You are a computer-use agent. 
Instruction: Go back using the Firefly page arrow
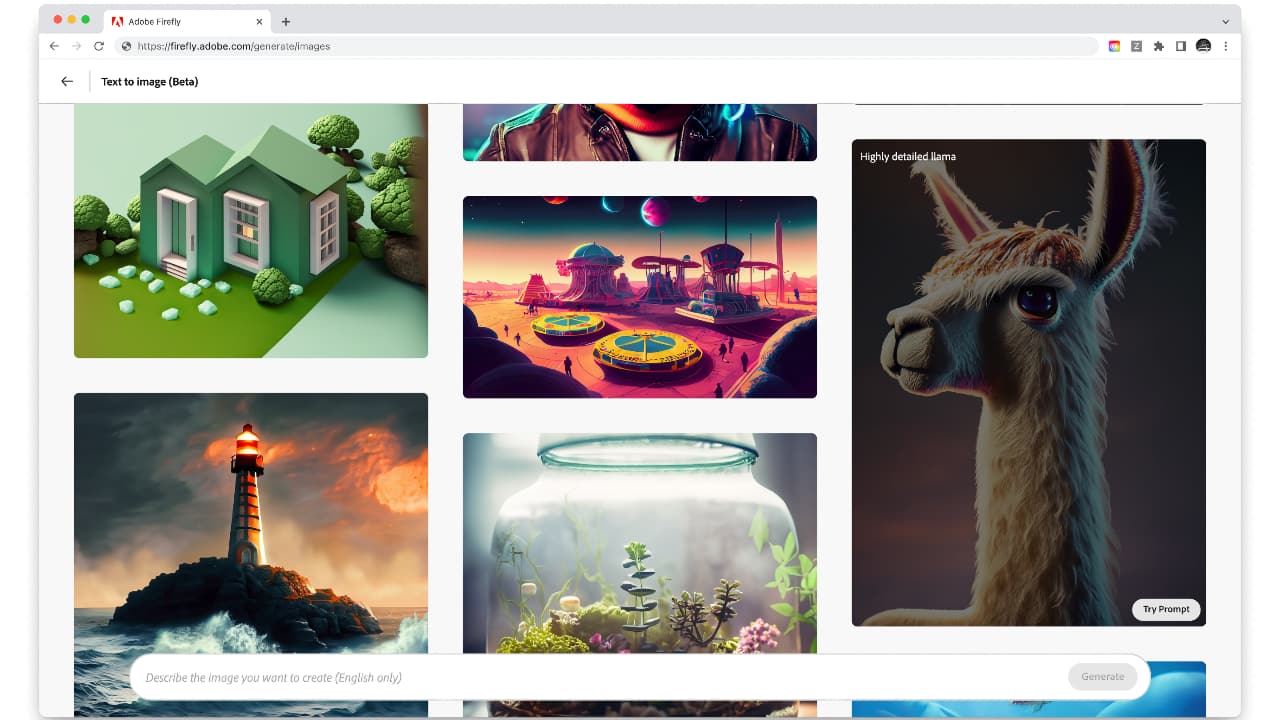(67, 82)
